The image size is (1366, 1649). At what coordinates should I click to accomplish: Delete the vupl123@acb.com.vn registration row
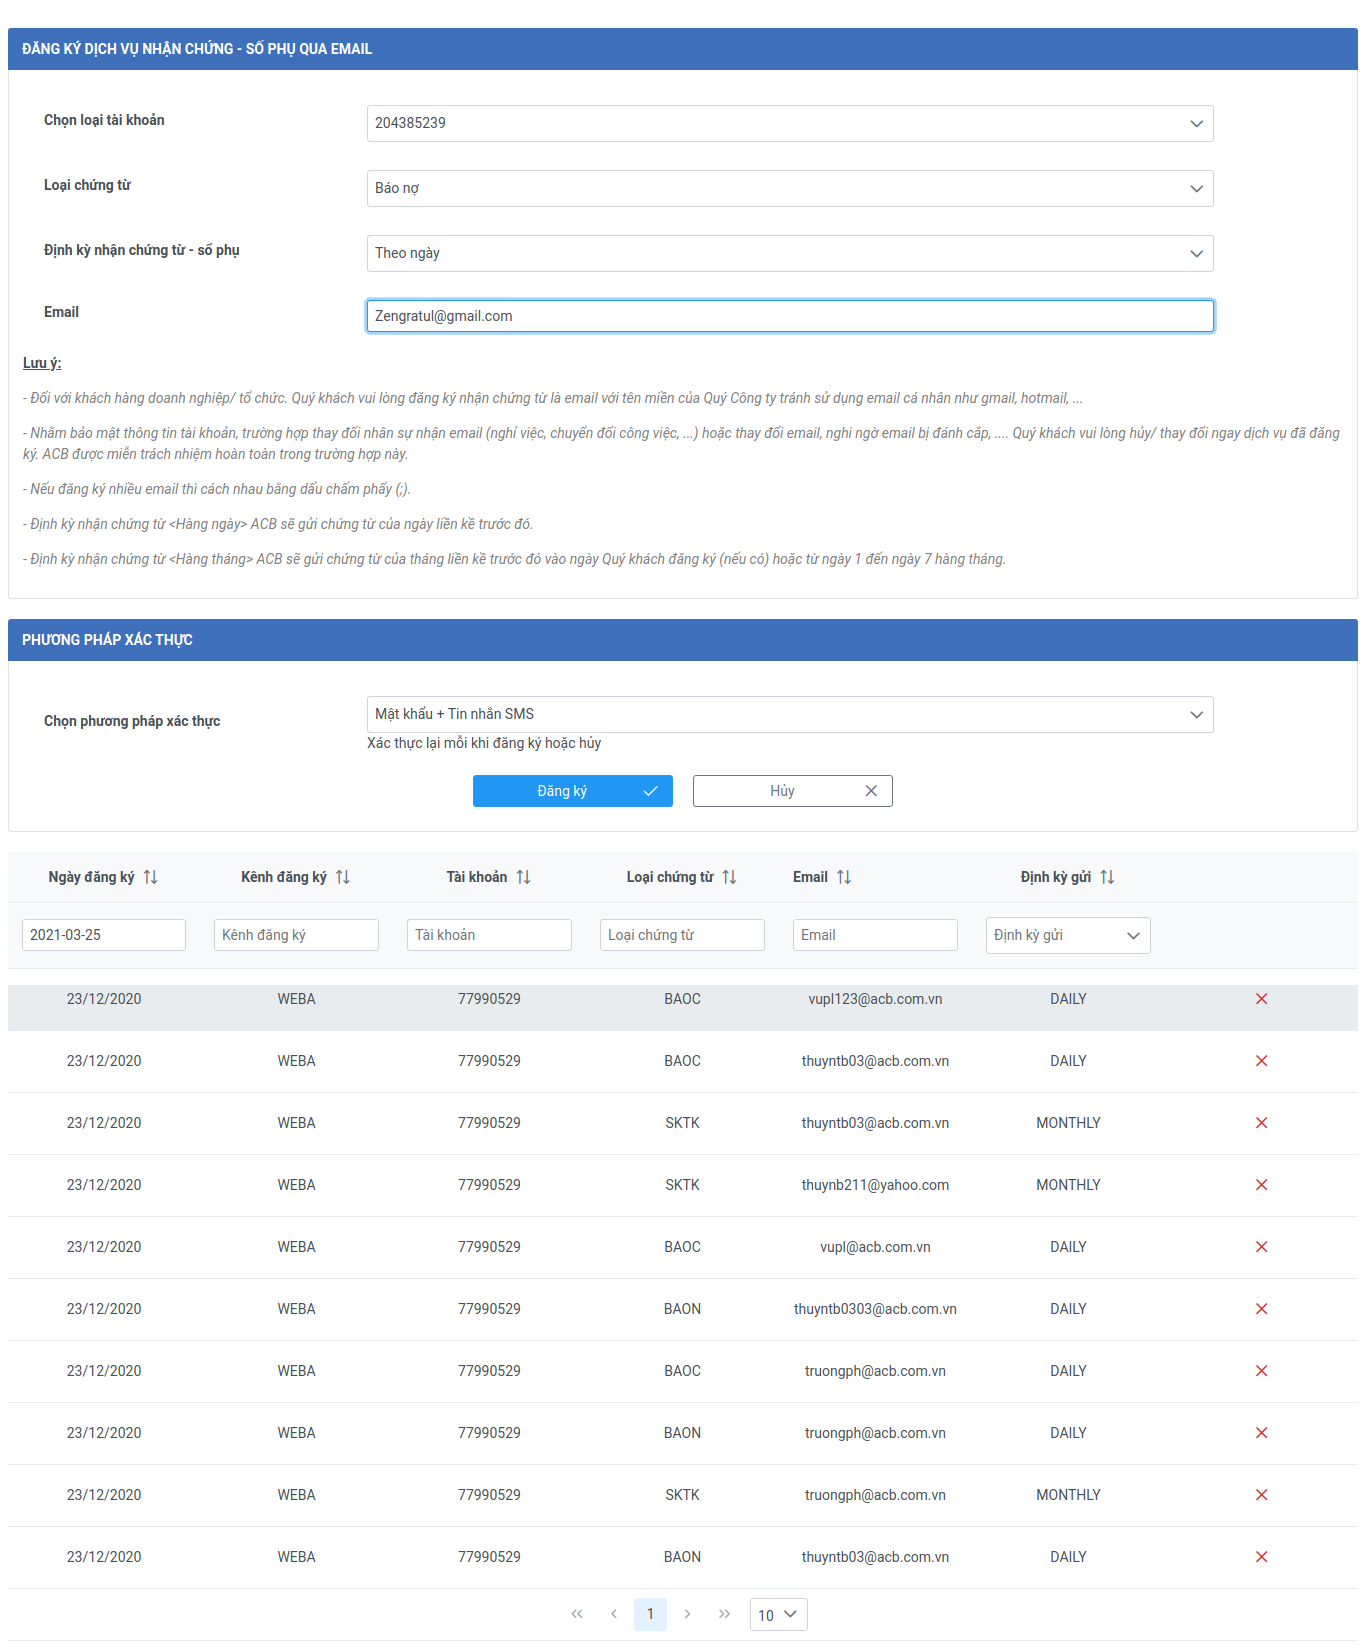tap(1261, 999)
